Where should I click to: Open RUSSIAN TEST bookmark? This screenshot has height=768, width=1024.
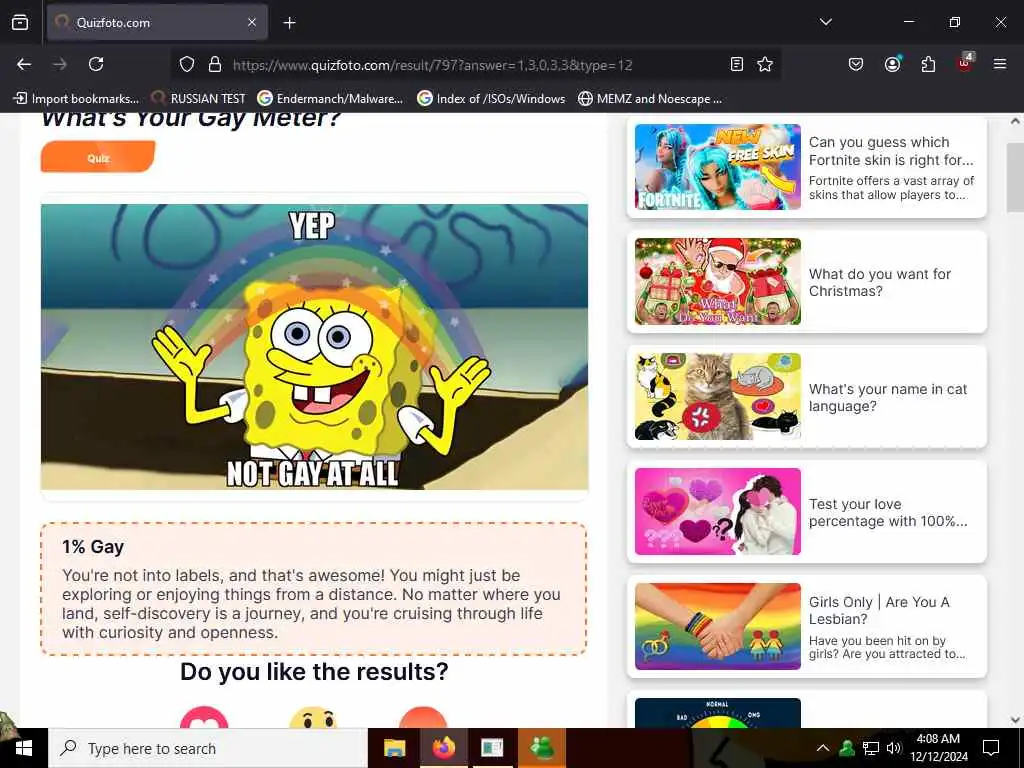coord(198,99)
